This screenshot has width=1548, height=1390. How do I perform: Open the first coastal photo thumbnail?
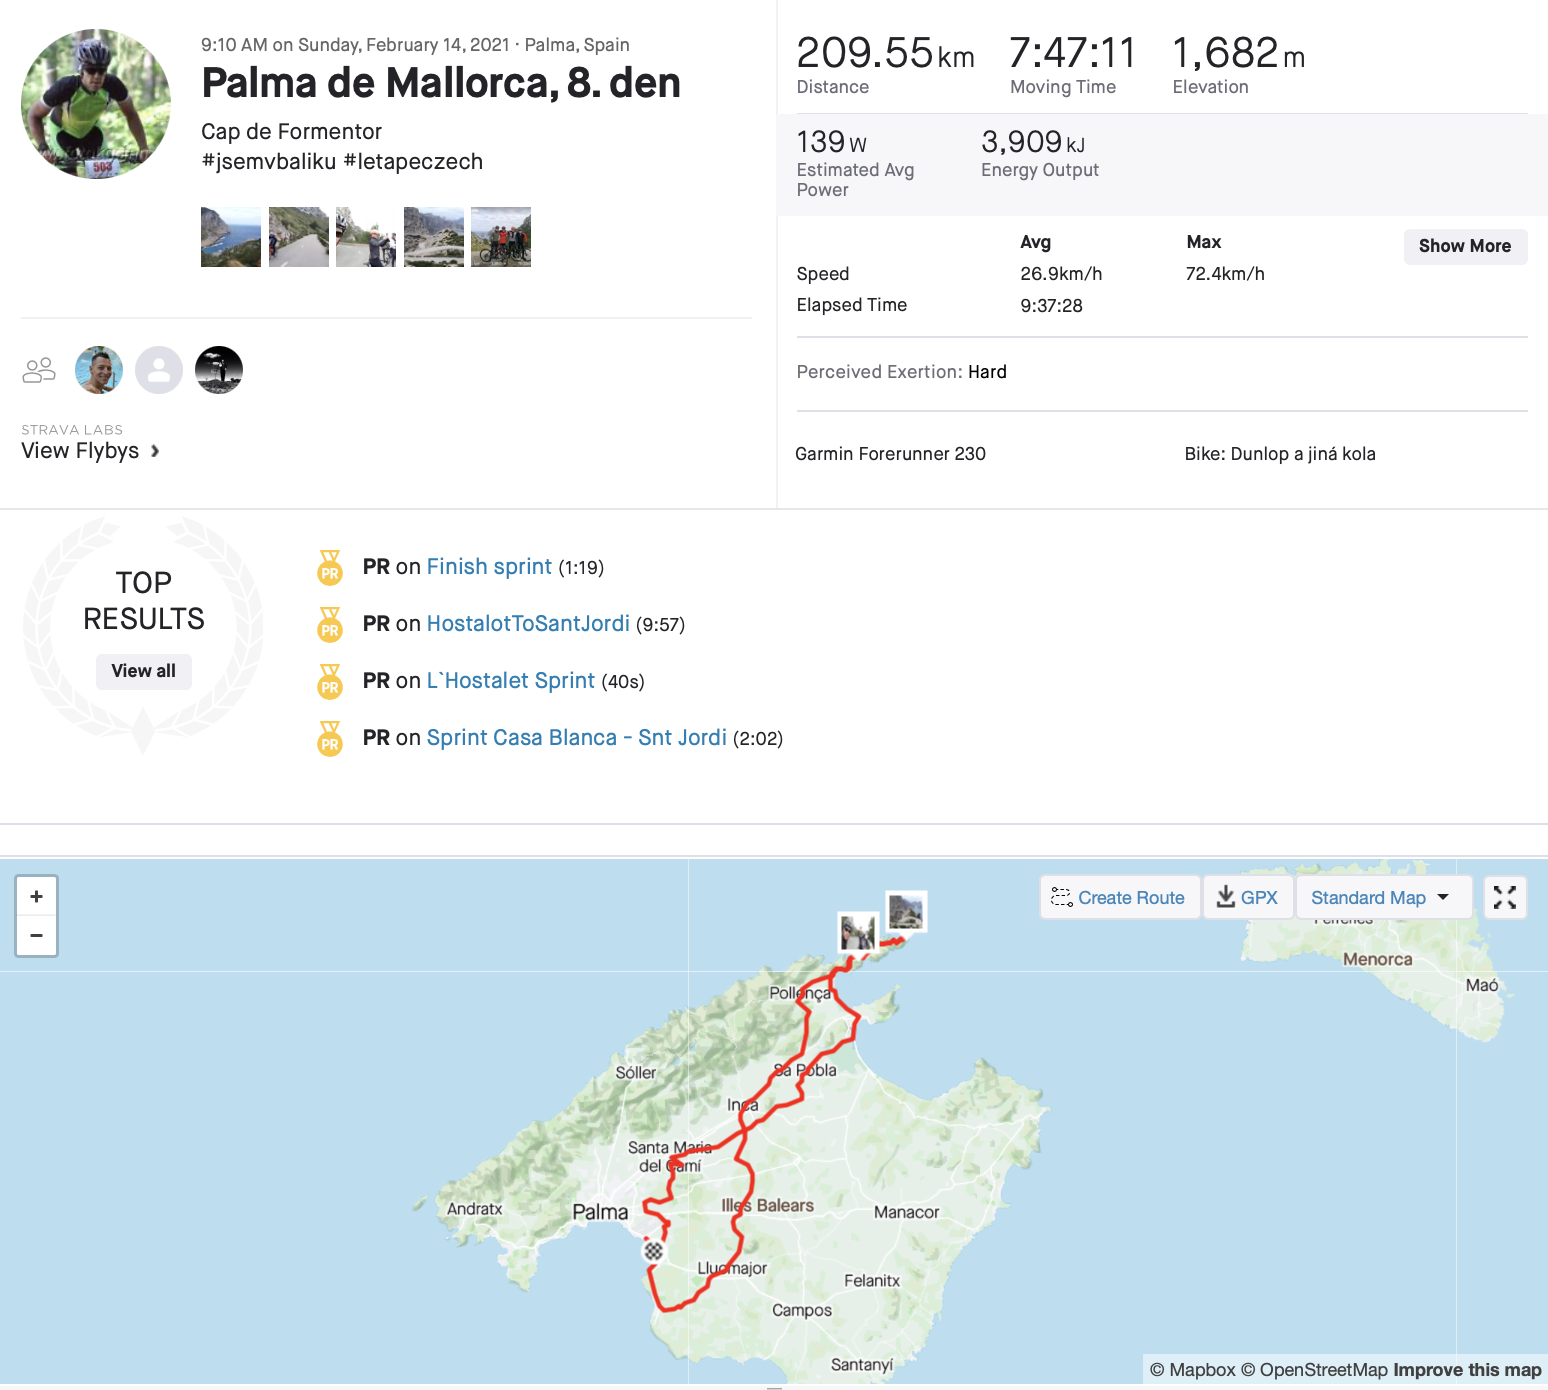pos(231,237)
